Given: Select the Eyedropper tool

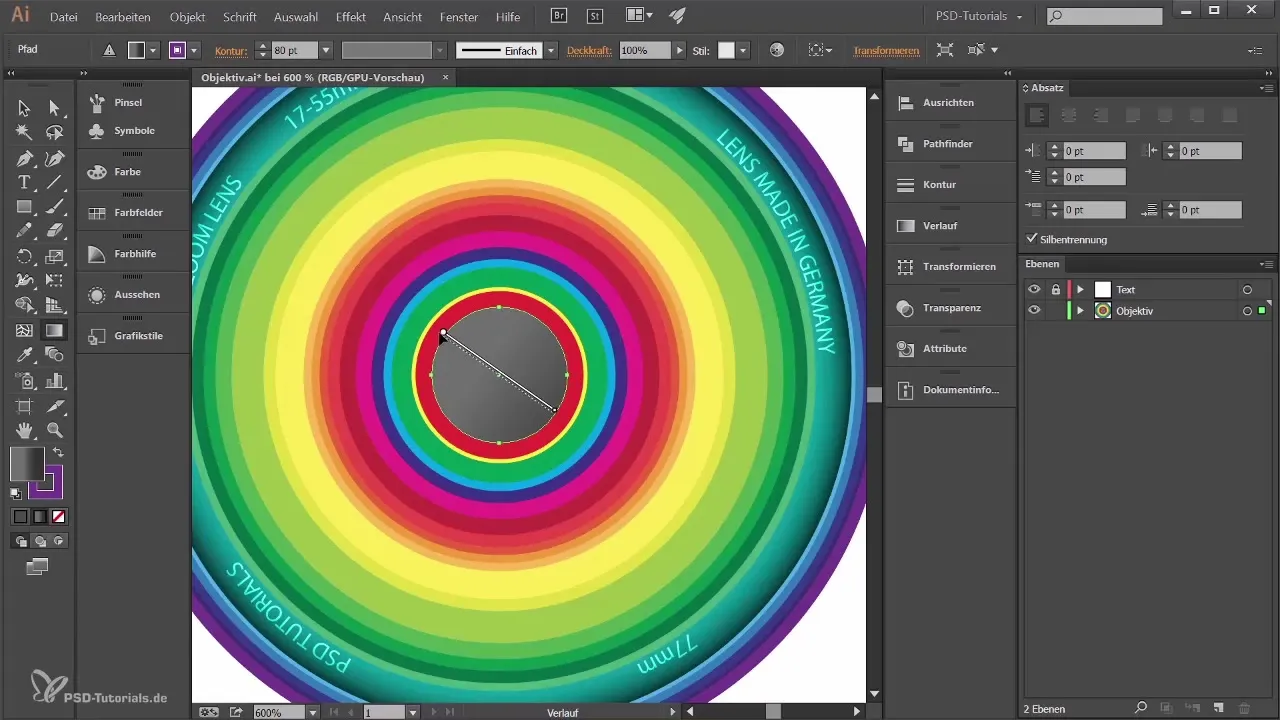Looking at the screenshot, I should pyautogui.click(x=24, y=355).
